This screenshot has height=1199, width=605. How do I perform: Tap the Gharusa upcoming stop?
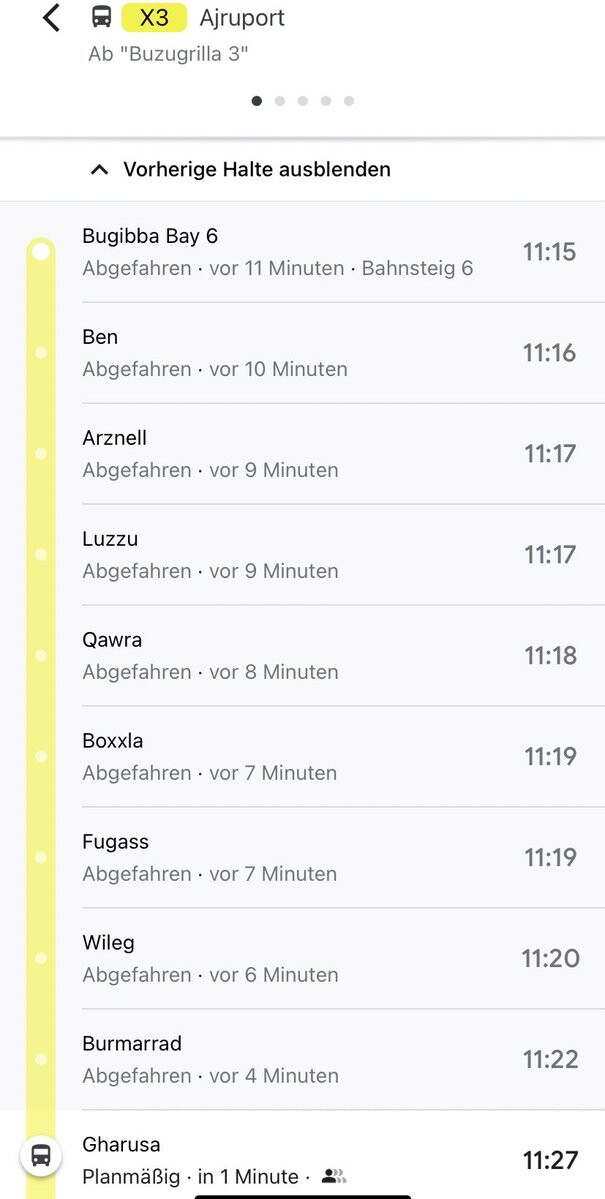click(300, 1159)
